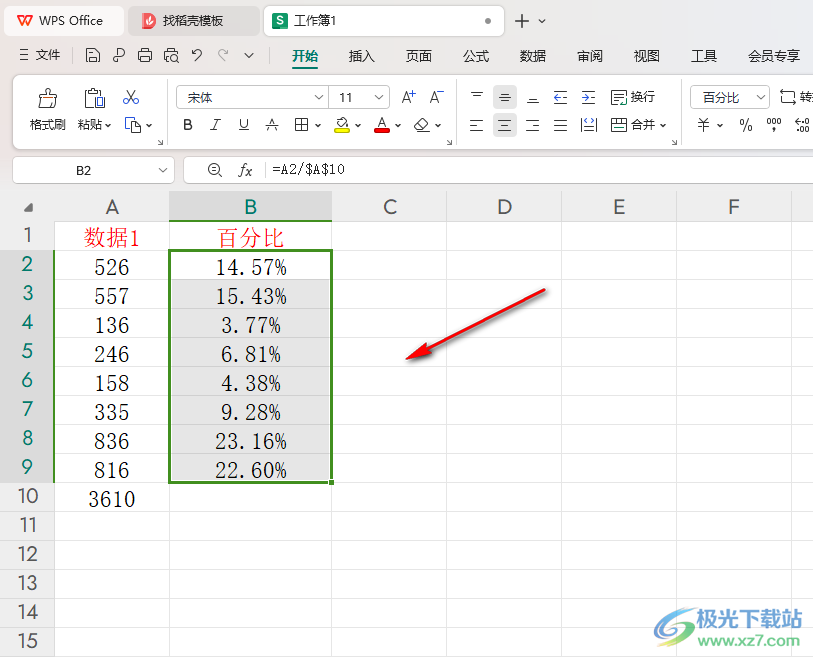Click the Wrap Text (换行) button
Screen dimensions: 813x657
click(x=633, y=97)
